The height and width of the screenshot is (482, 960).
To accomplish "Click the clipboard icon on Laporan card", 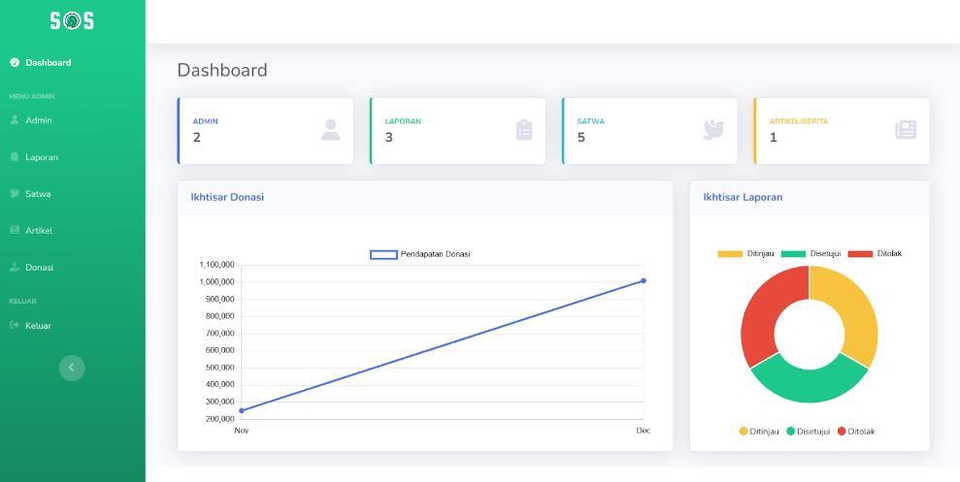I will click(524, 130).
